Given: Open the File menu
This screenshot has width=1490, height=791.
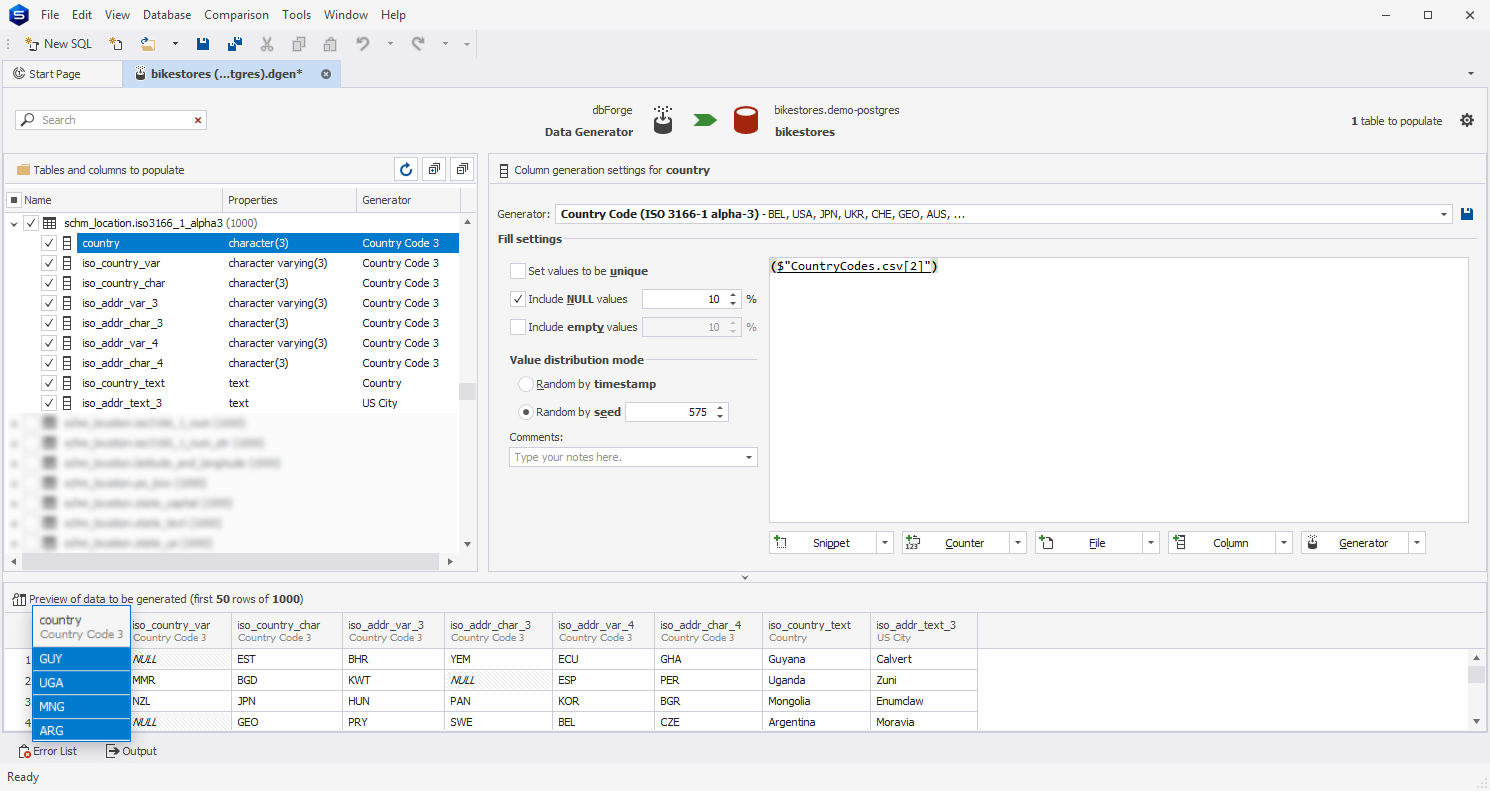Looking at the screenshot, I should coord(50,15).
